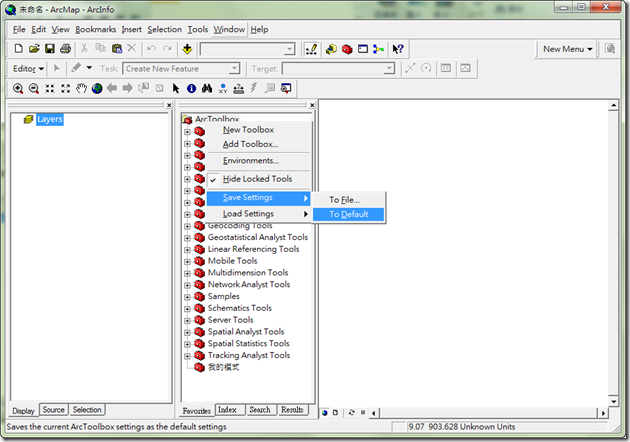
Task: Close the table of contents panel
Action: (169, 105)
